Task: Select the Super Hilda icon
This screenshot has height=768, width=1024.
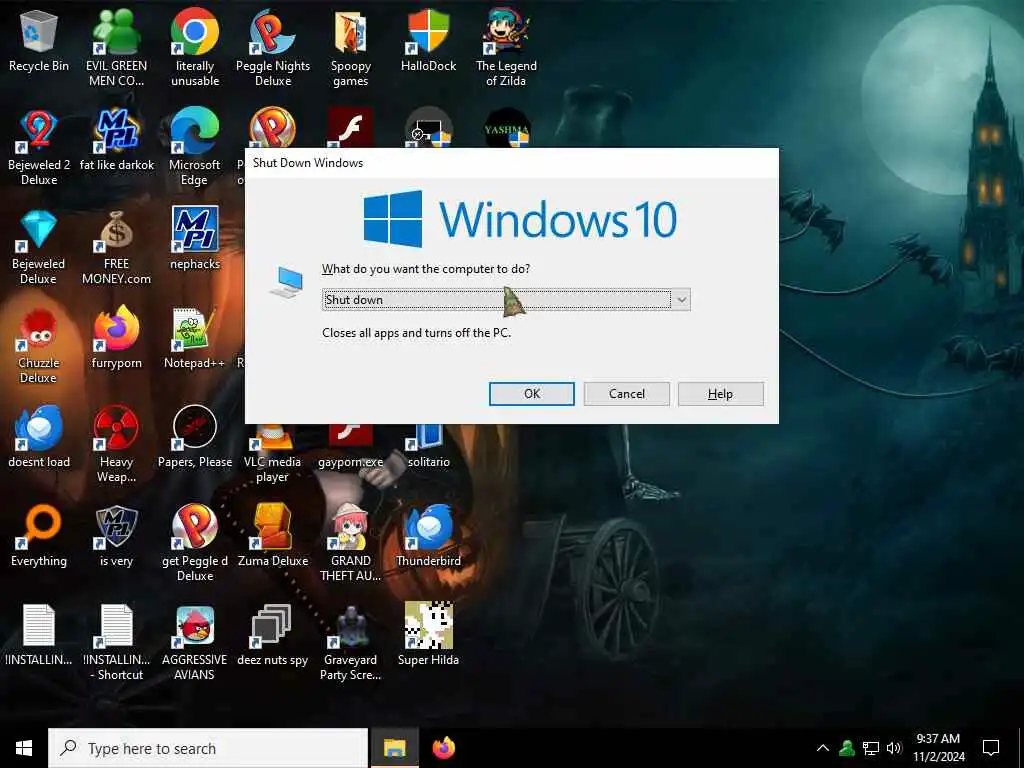Action: [x=428, y=634]
